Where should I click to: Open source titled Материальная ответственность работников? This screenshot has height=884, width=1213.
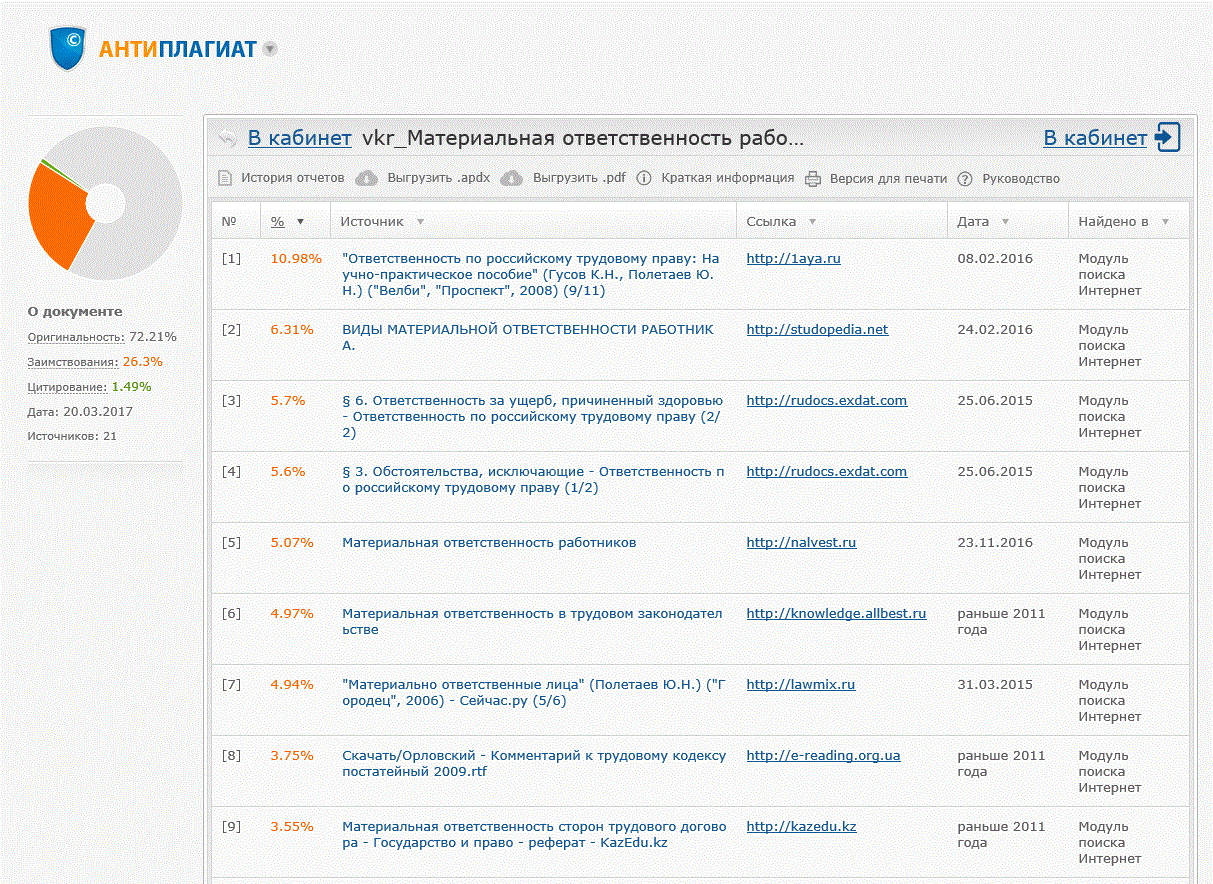[x=489, y=542]
